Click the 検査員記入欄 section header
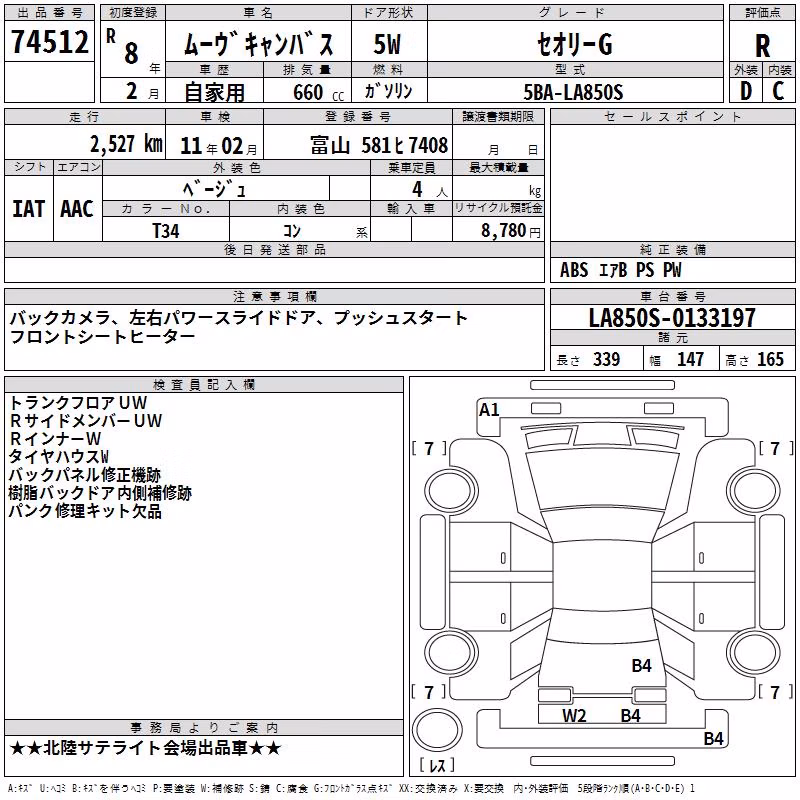This screenshot has height=800, width=800. click(x=204, y=385)
